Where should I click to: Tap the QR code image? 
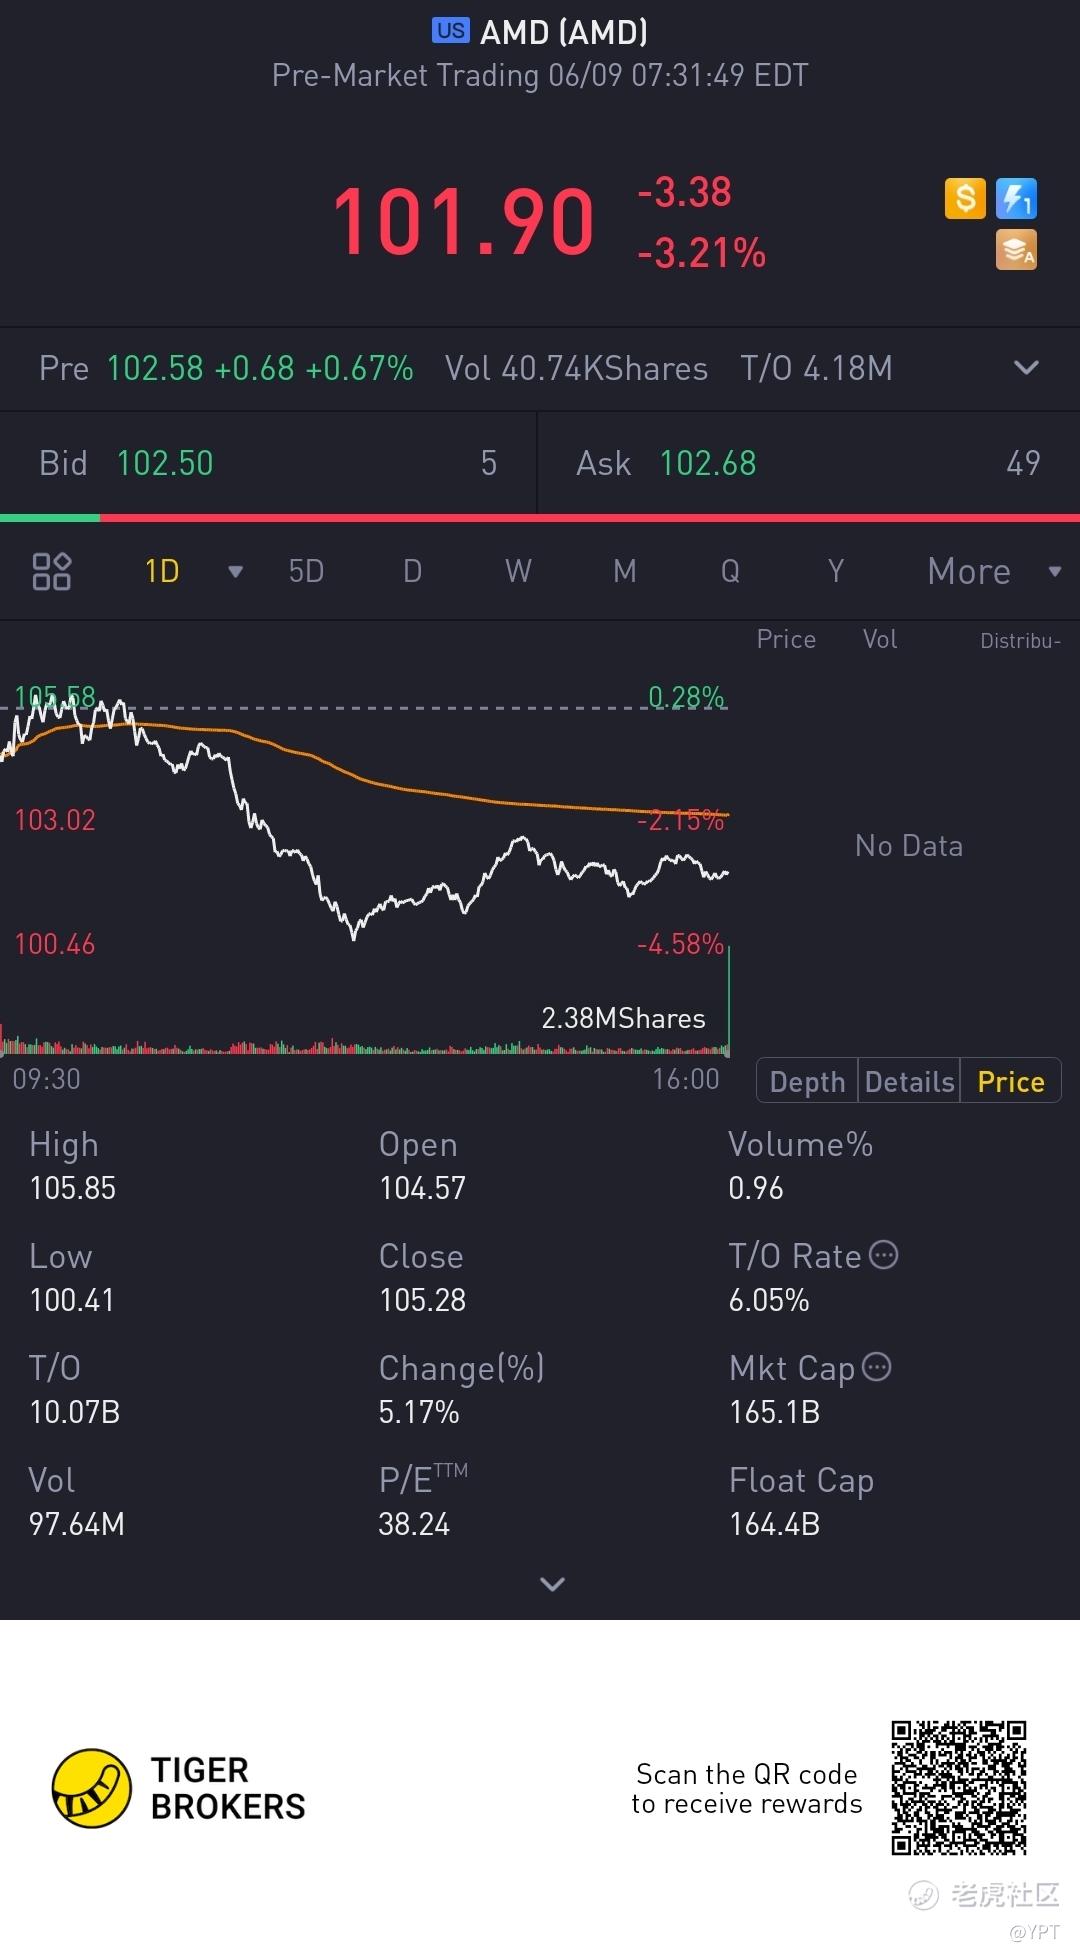(x=959, y=1788)
